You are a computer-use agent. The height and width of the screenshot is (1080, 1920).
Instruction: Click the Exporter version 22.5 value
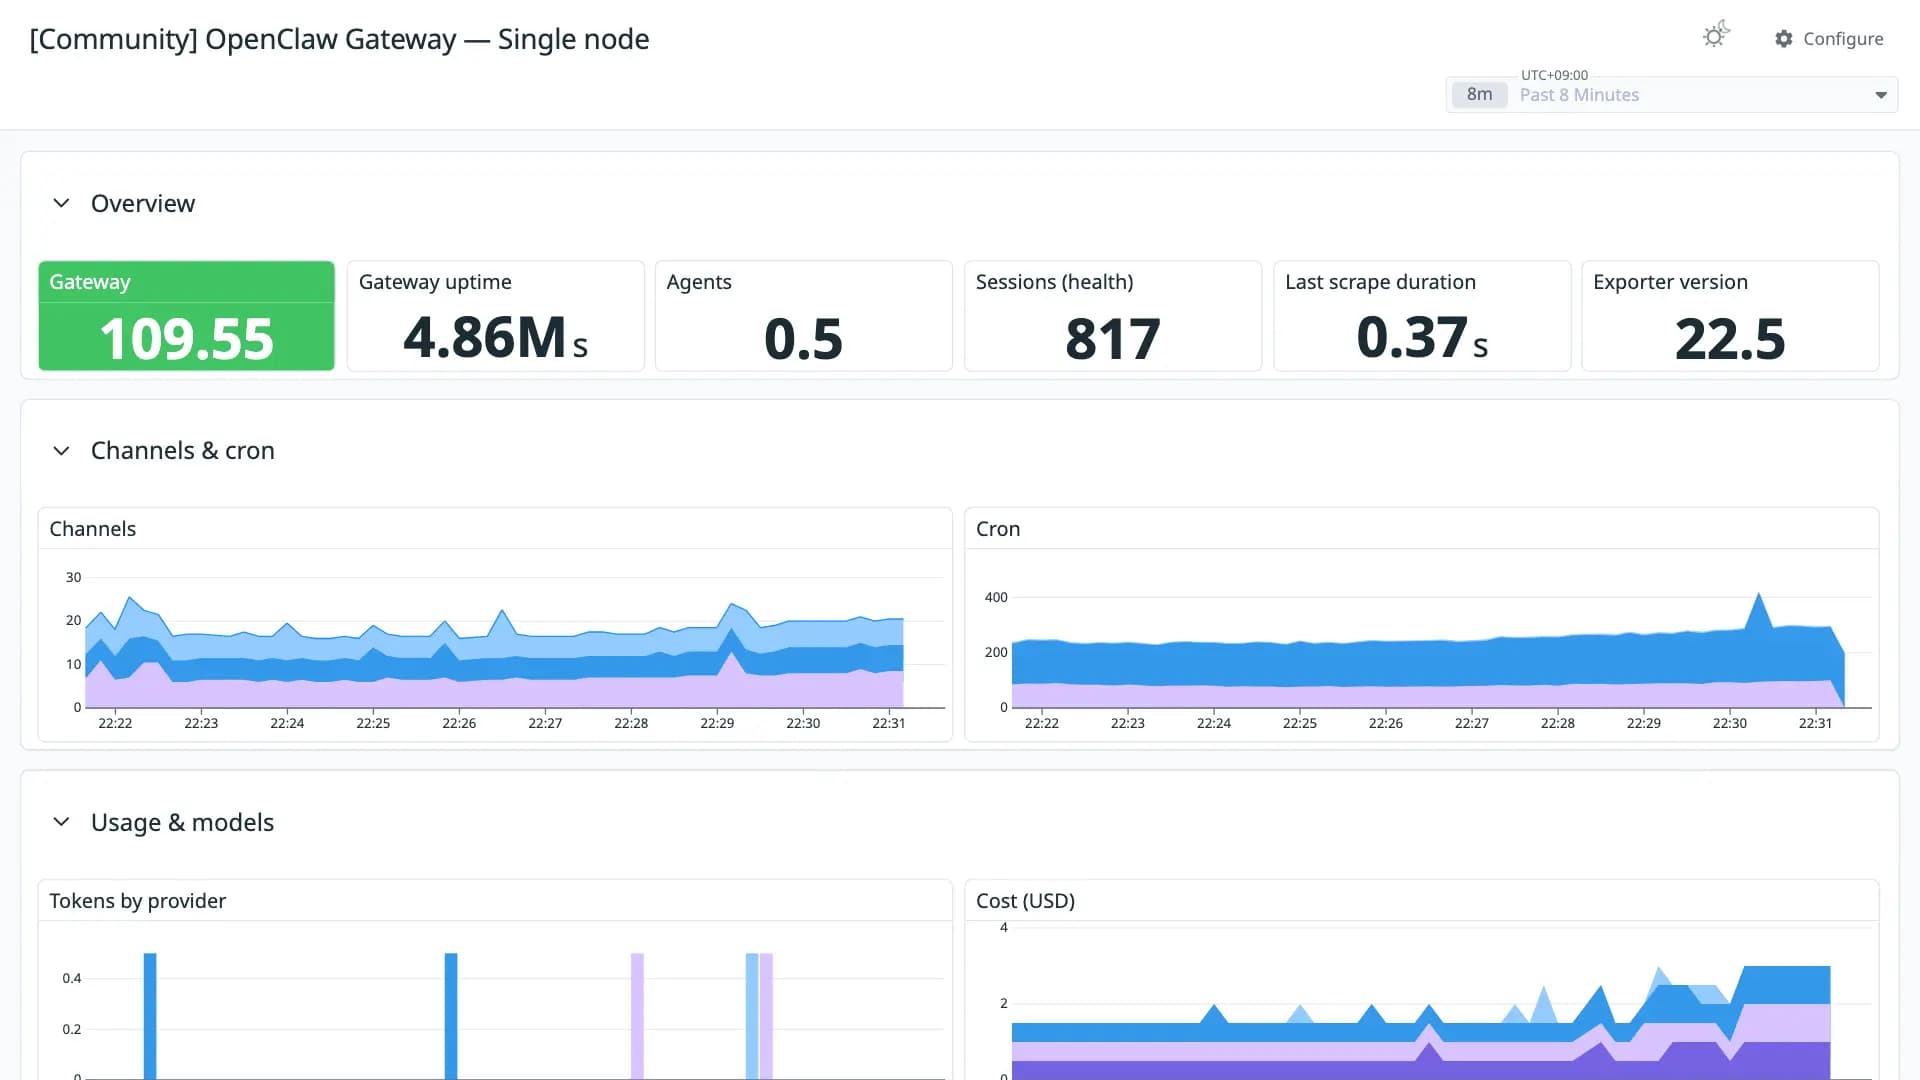(x=1730, y=338)
